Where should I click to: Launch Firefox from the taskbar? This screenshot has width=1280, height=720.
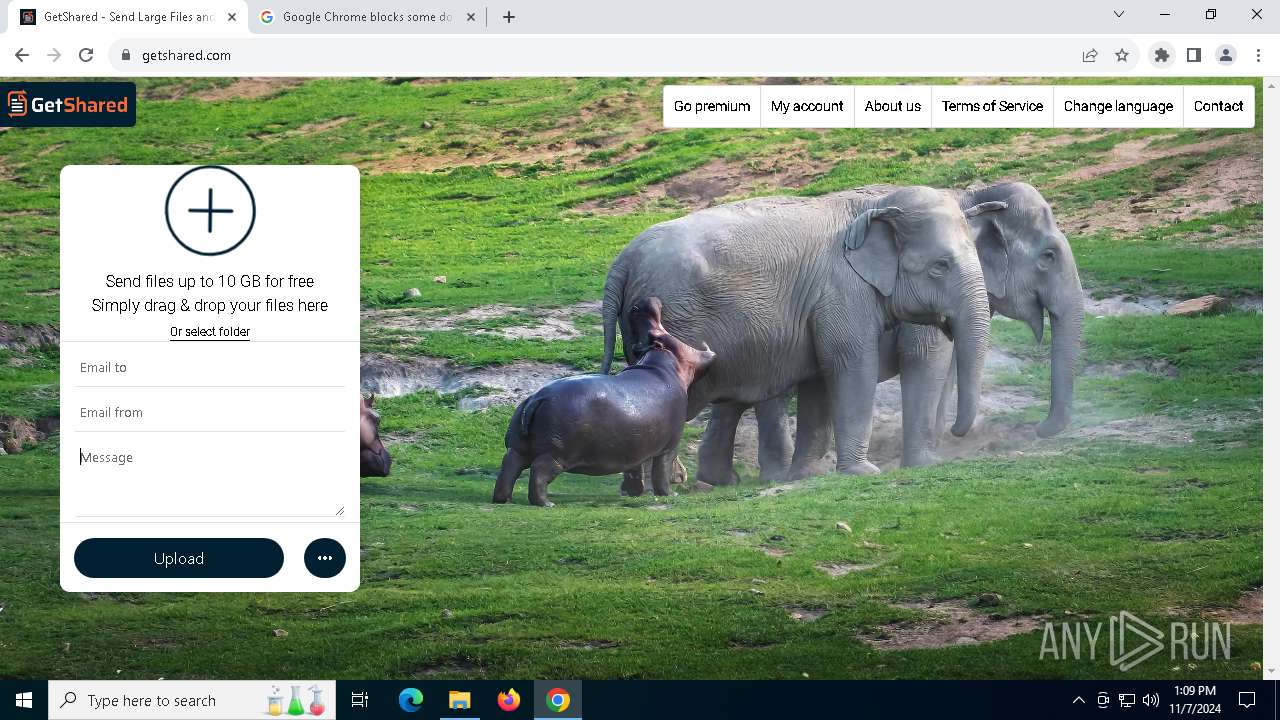pos(509,700)
